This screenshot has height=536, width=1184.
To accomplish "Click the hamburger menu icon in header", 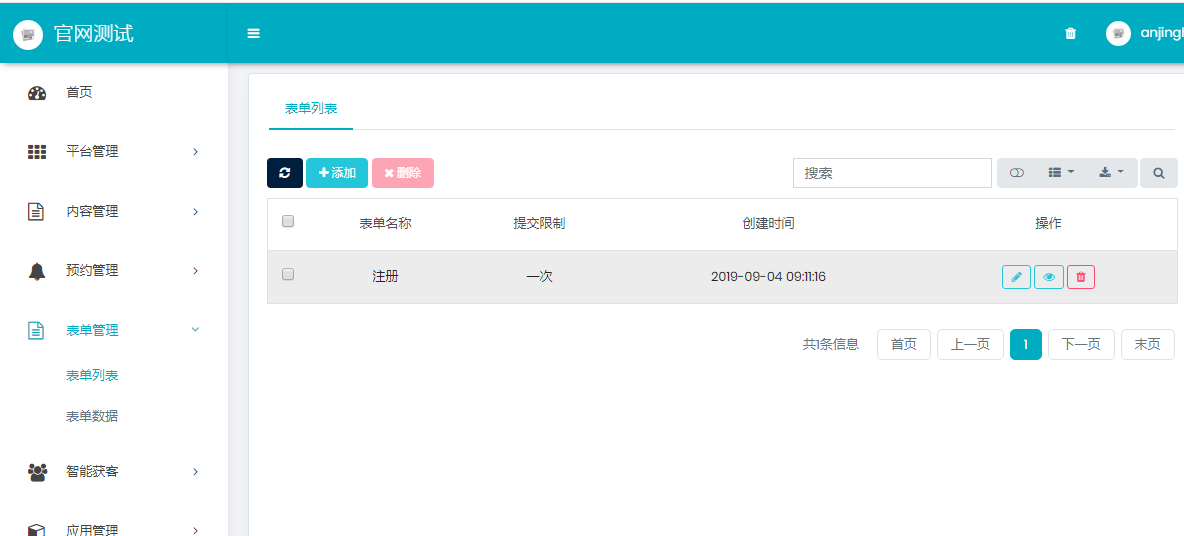I will click(x=254, y=33).
